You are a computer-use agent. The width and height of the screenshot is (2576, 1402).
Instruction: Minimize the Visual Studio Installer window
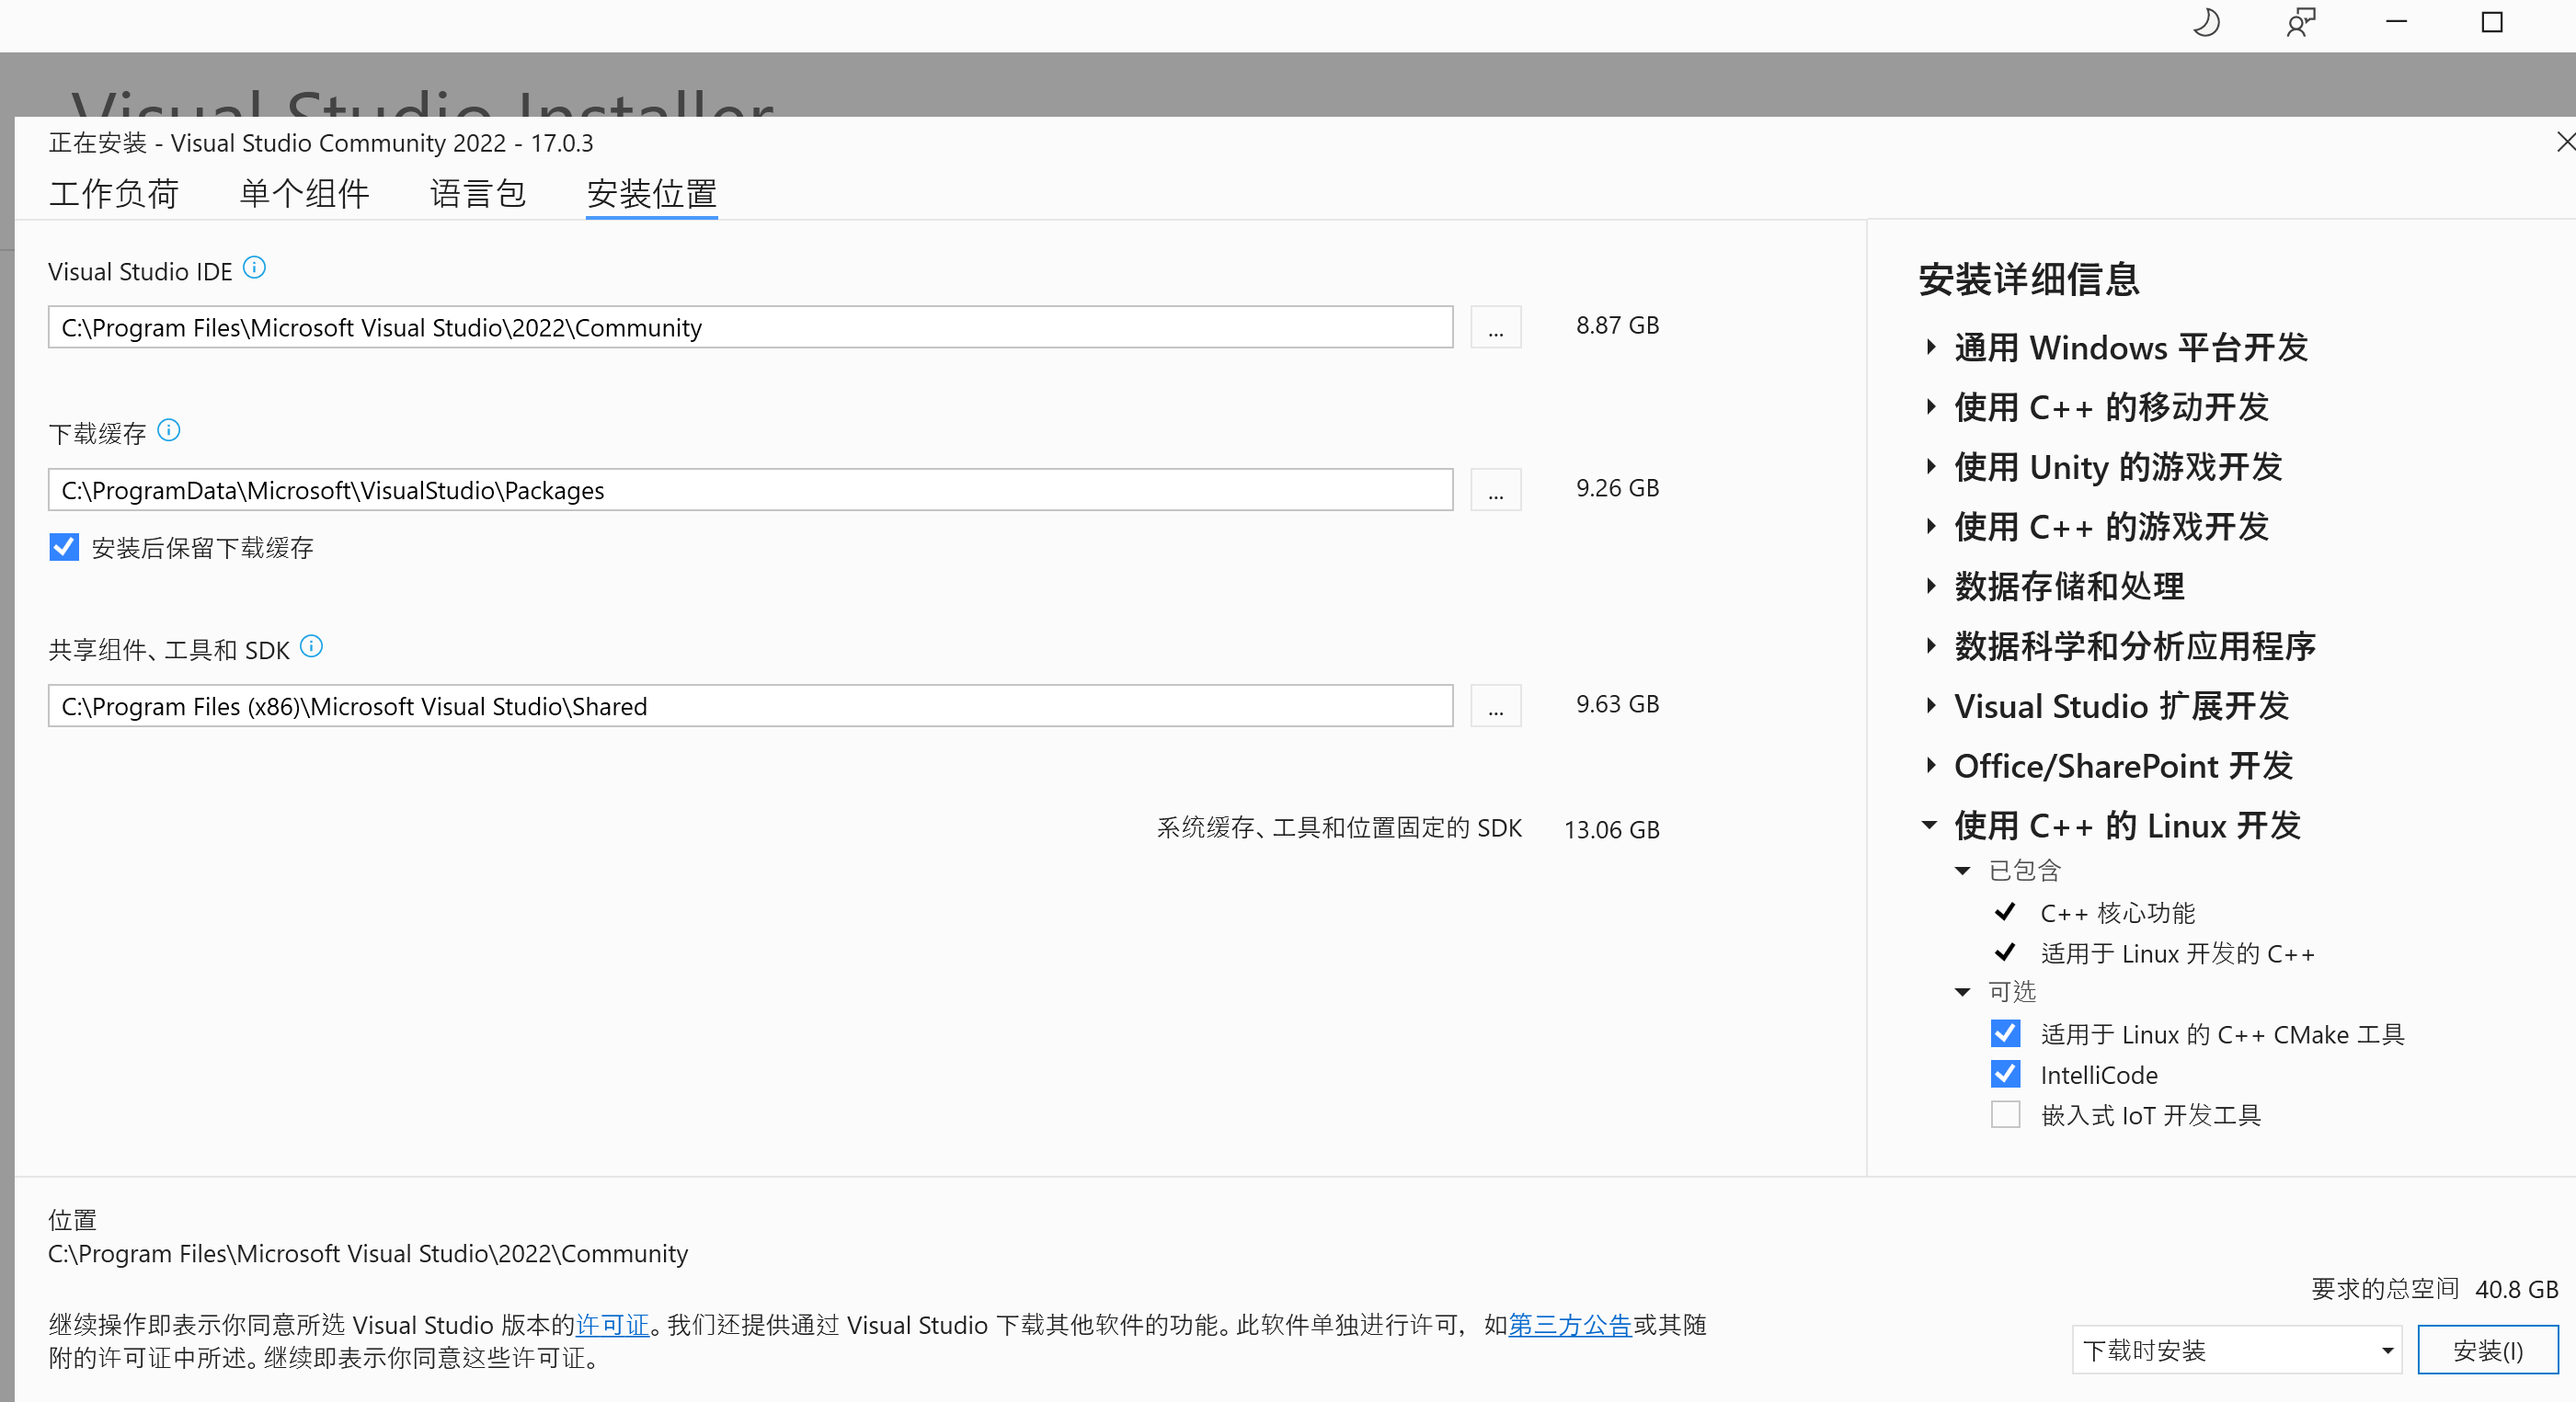tap(2396, 22)
